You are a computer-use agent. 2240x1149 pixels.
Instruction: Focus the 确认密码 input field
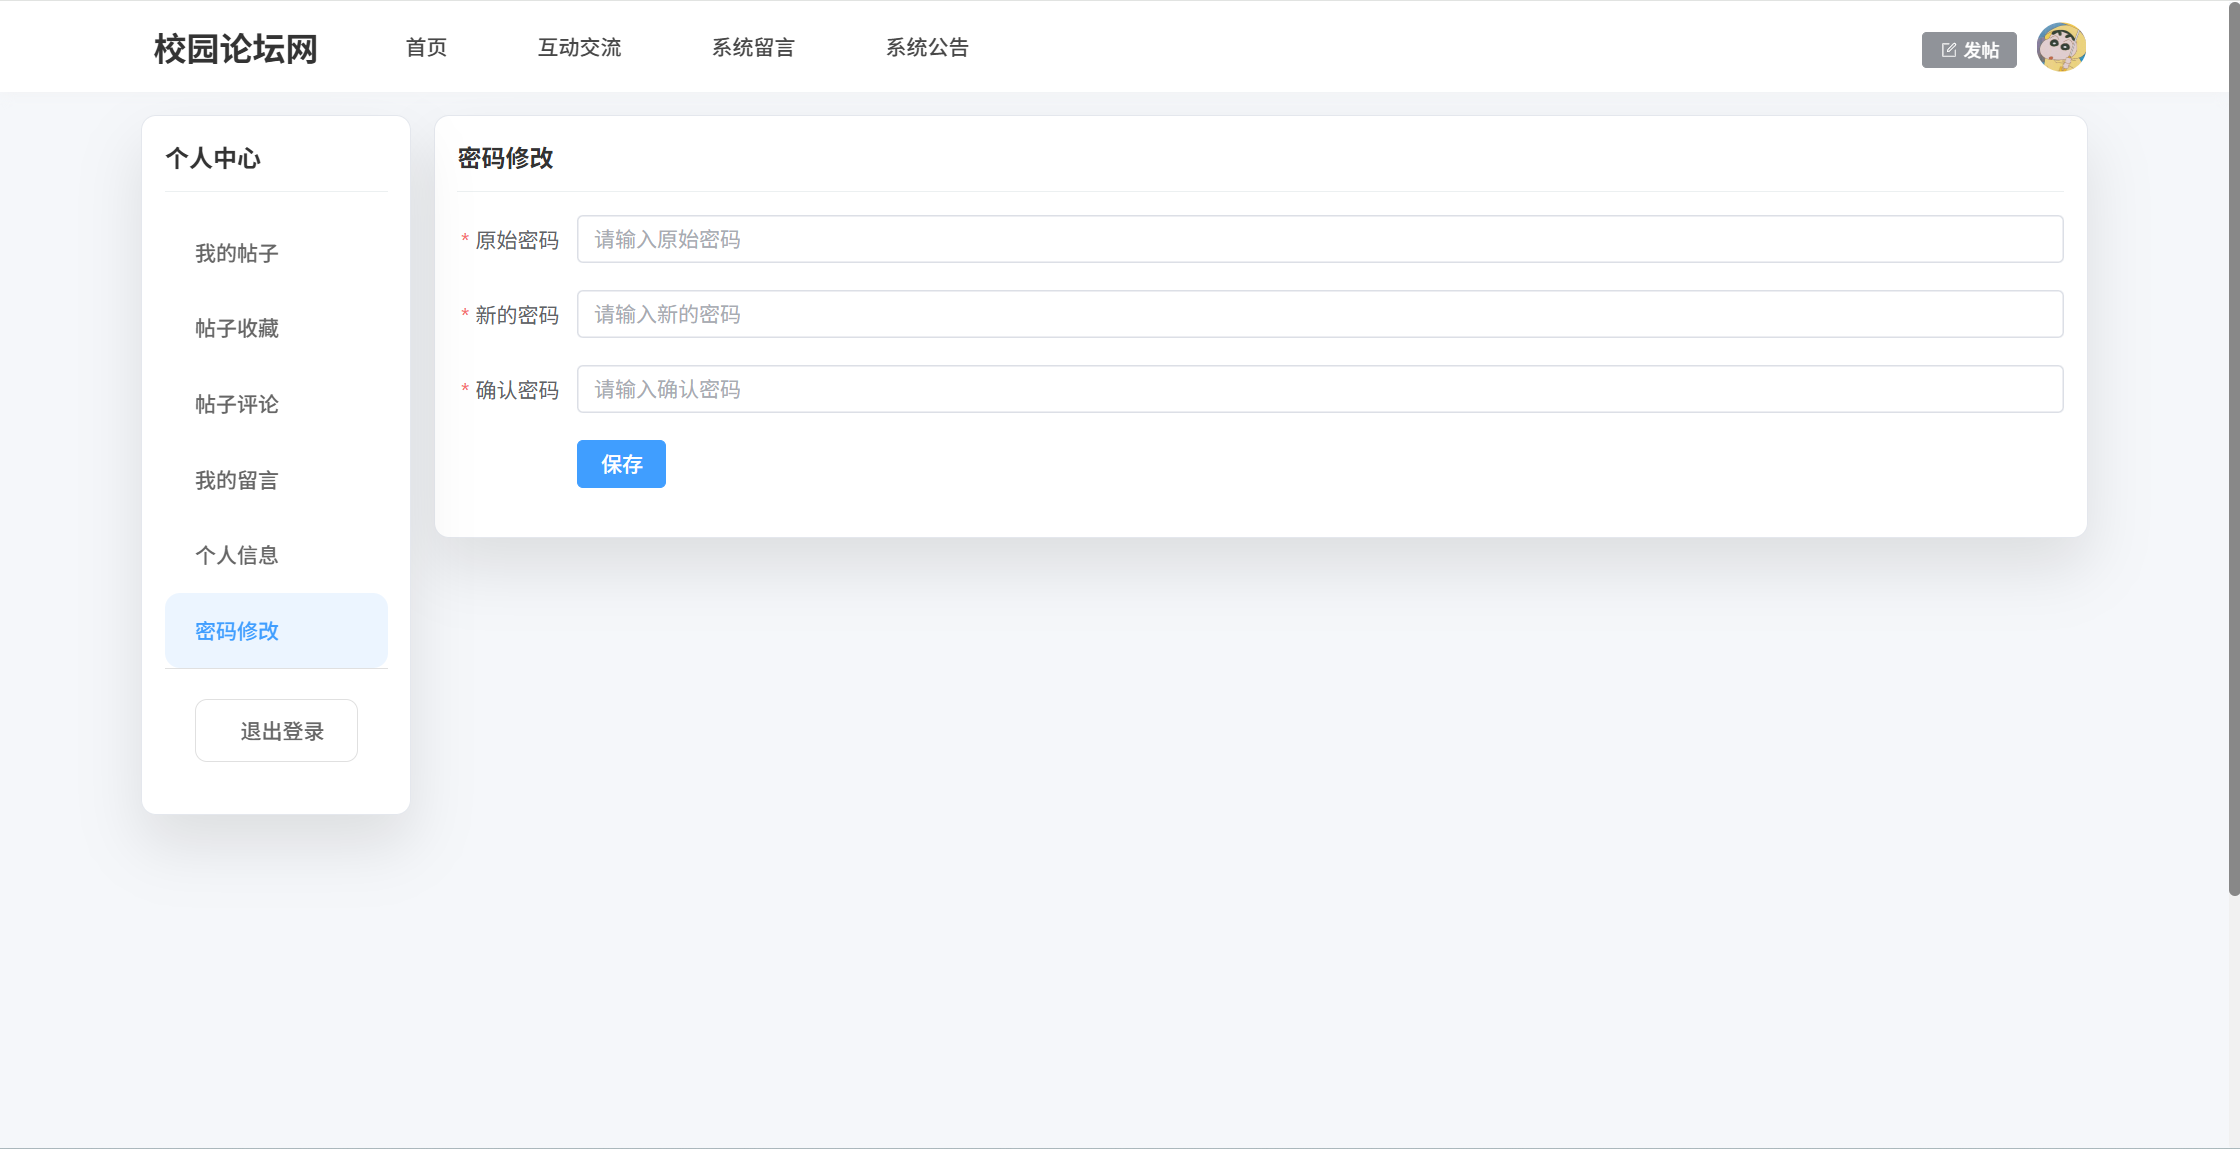click(1319, 389)
